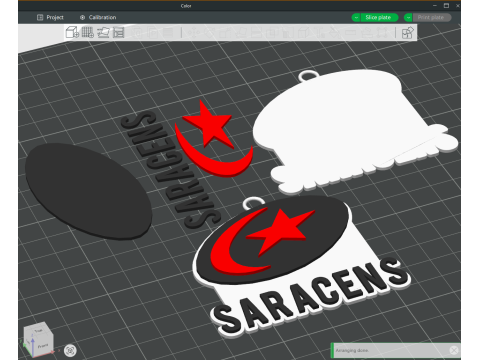Select the dark gray oval object
Viewport: 480px width, 360px height.
(88, 191)
